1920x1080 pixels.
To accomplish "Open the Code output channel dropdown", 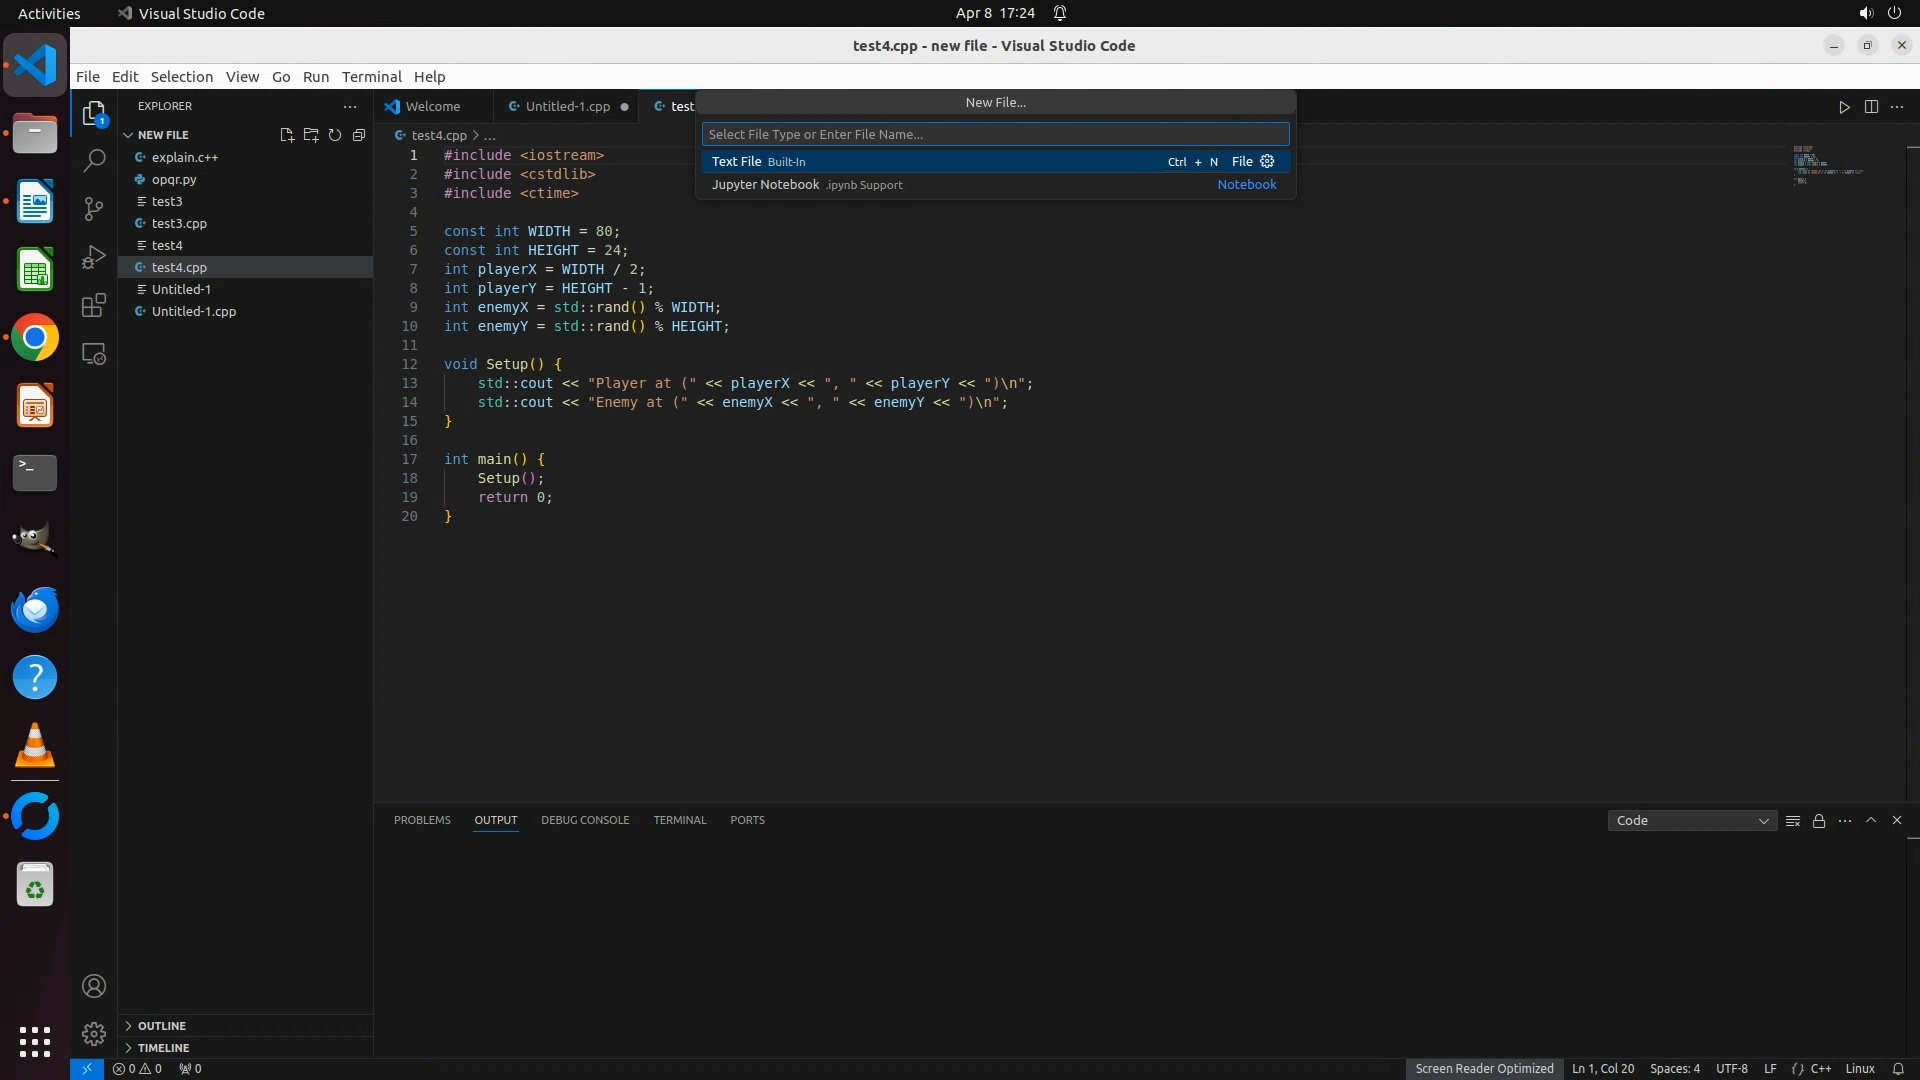I will click(1692, 821).
